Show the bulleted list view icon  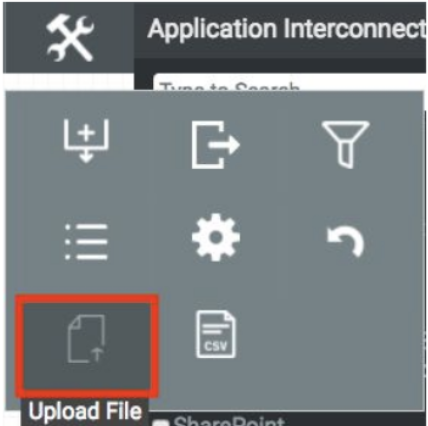86,242
